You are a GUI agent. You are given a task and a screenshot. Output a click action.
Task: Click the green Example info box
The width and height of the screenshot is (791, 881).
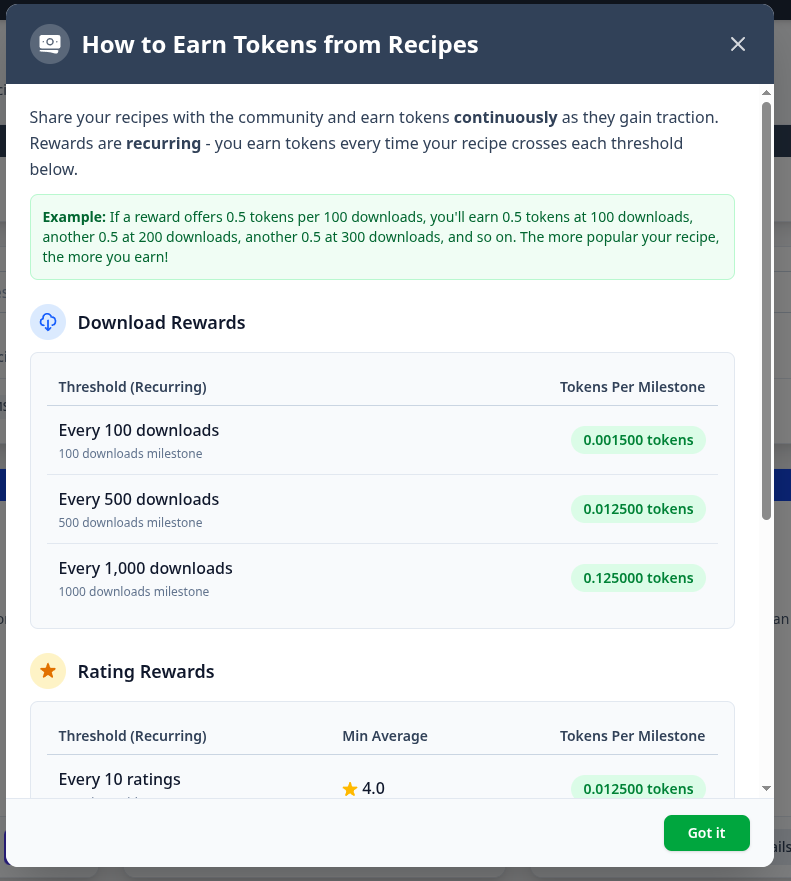tap(382, 237)
